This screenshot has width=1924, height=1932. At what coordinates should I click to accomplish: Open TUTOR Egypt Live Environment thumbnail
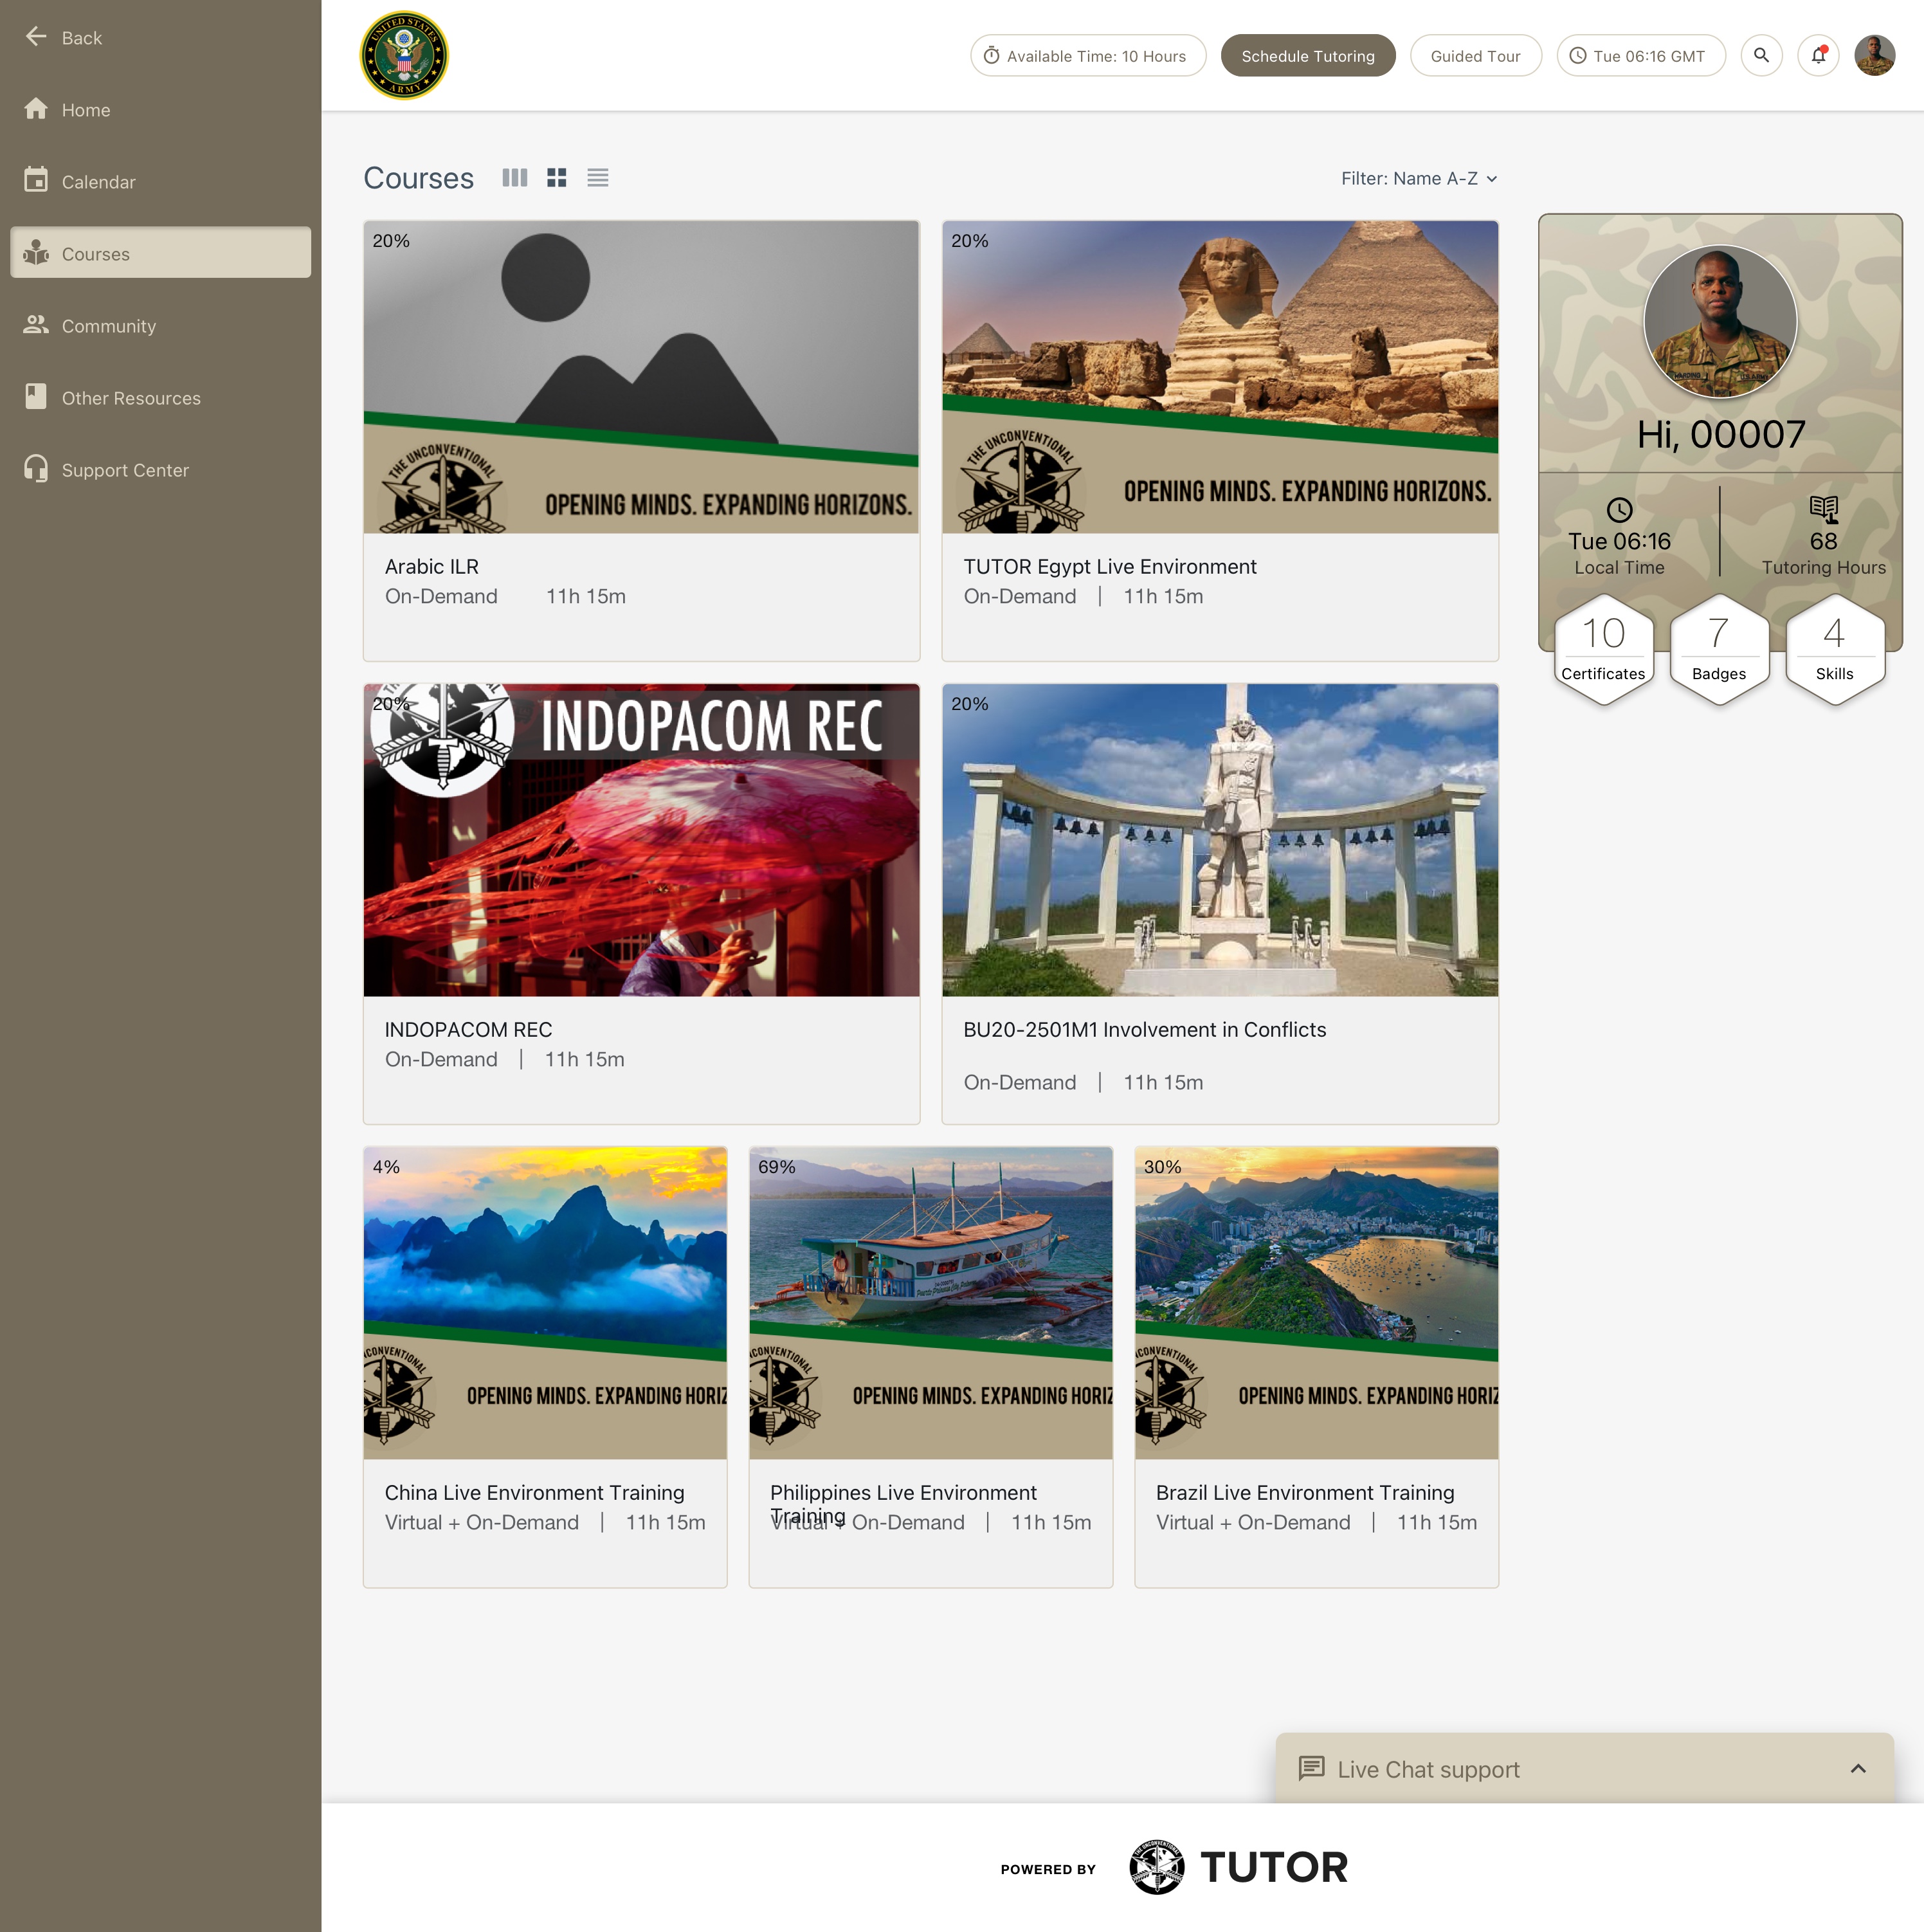(1220, 377)
